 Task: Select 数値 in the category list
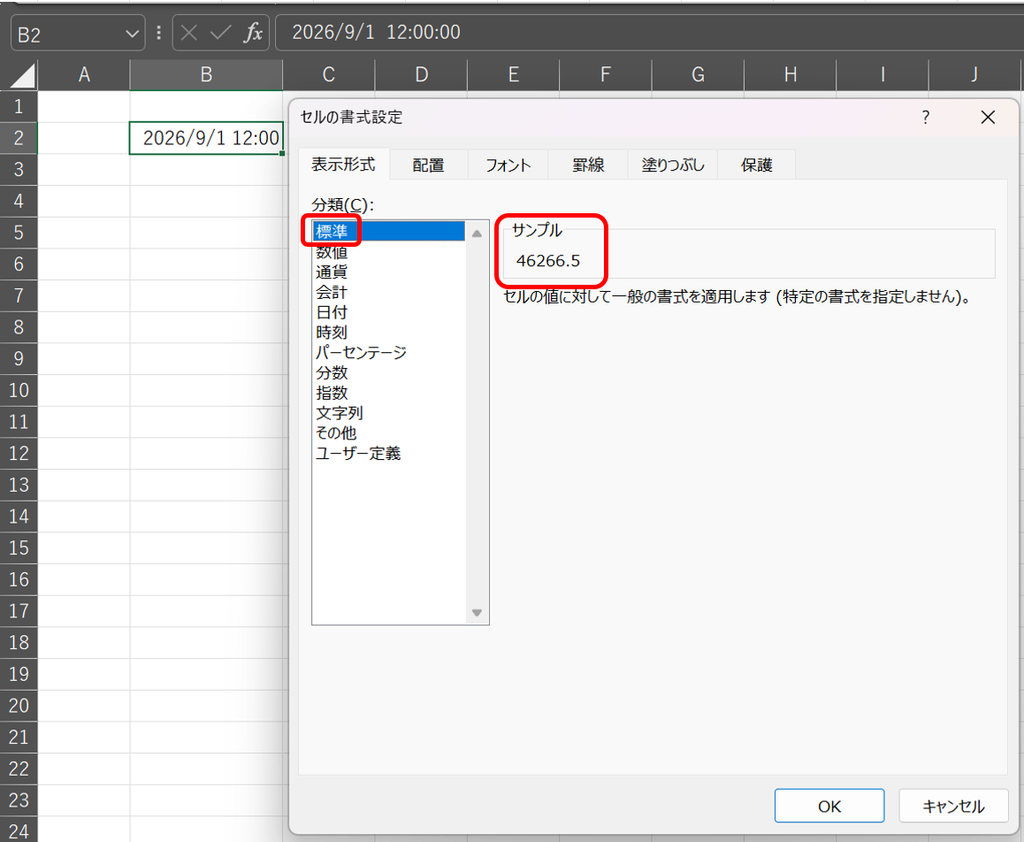coord(389,251)
